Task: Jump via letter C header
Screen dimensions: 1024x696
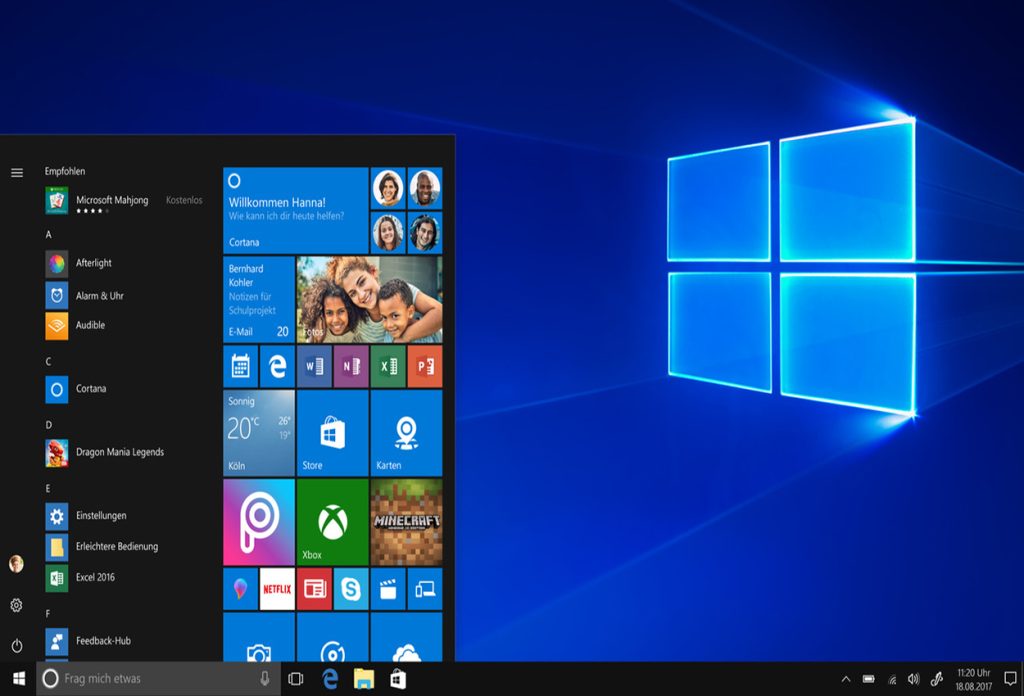Action: tap(48, 361)
